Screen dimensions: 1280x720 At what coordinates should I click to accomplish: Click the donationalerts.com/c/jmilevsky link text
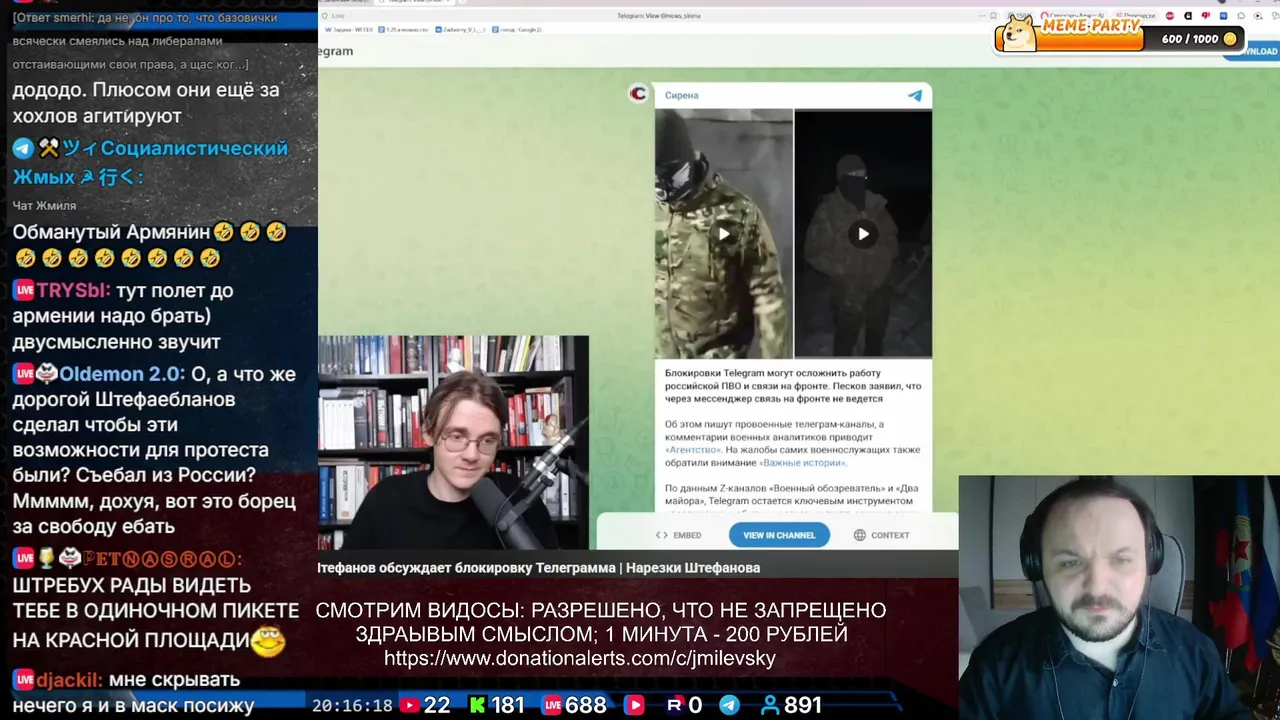tap(580, 658)
